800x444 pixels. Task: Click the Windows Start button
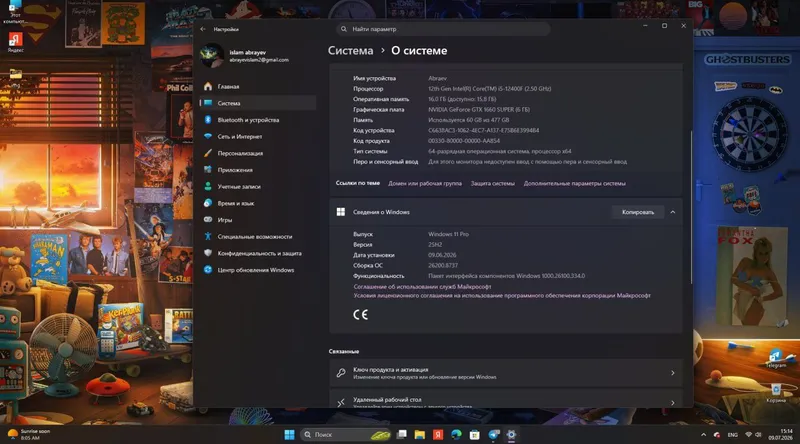coord(289,434)
